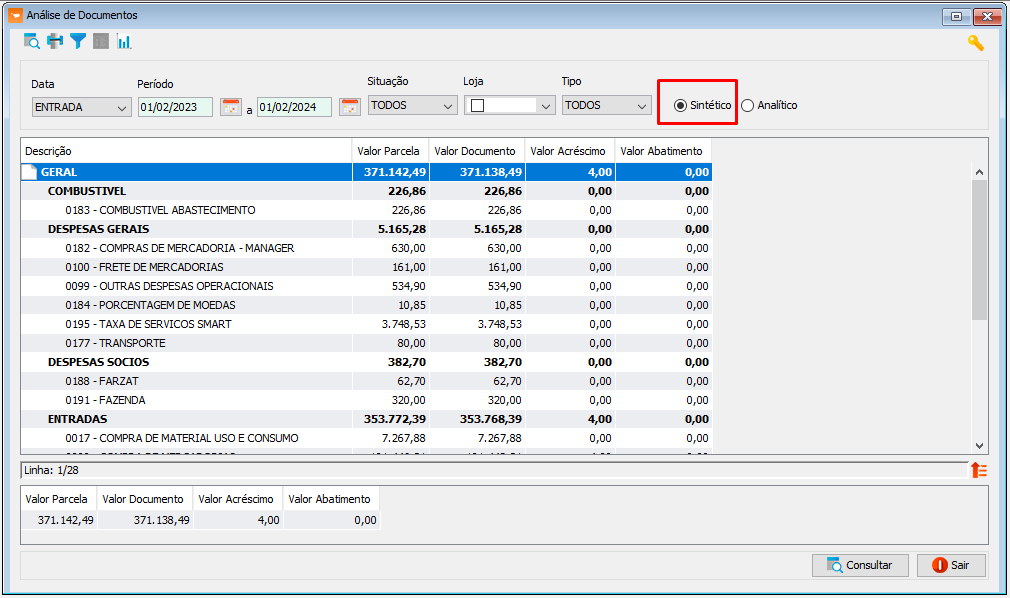Open calendar picker for start date 01/02/2023

(x=231, y=107)
